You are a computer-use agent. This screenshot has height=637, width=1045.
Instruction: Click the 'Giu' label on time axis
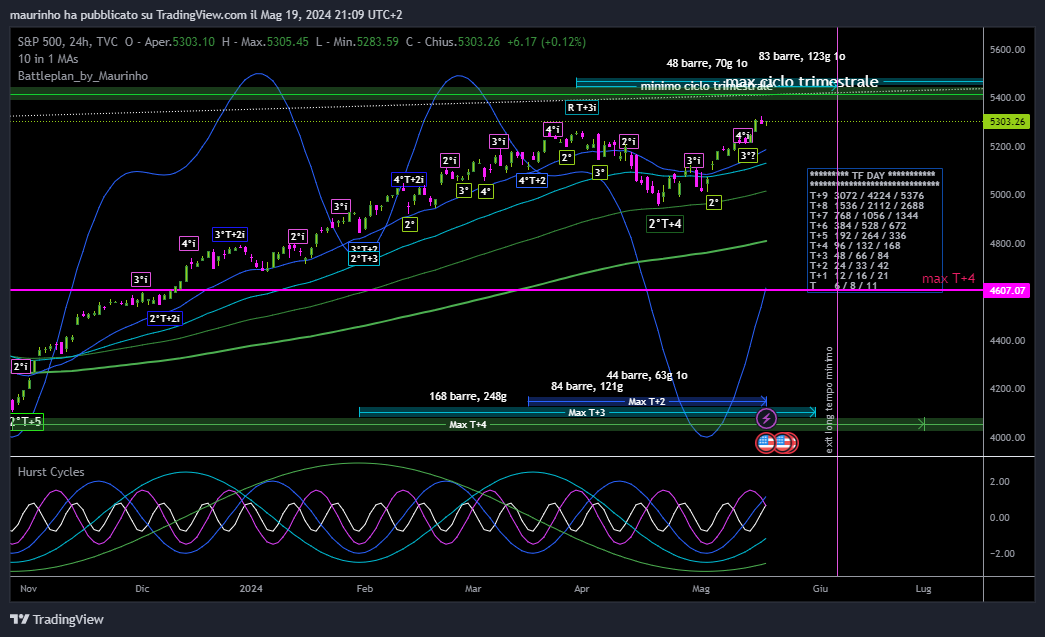pyautogui.click(x=820, y=589)
